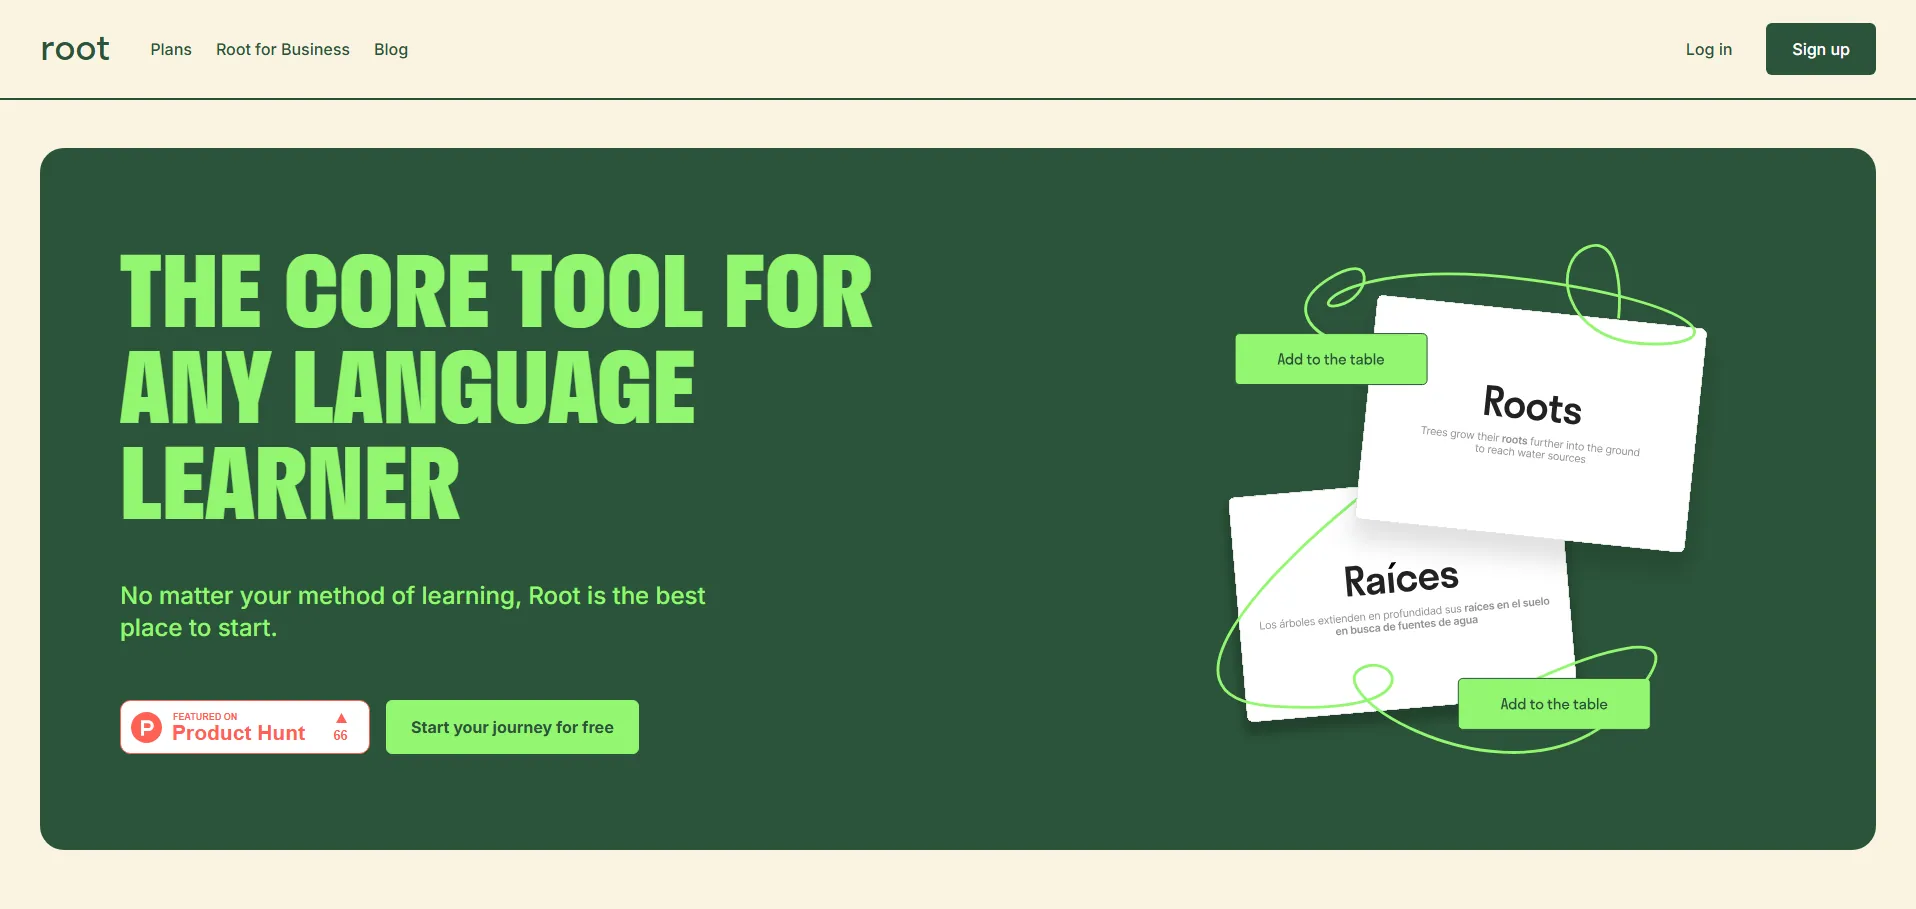Click Add to the table below Raíces card
Screen dimensions: 1916x909
(1553, 704)
